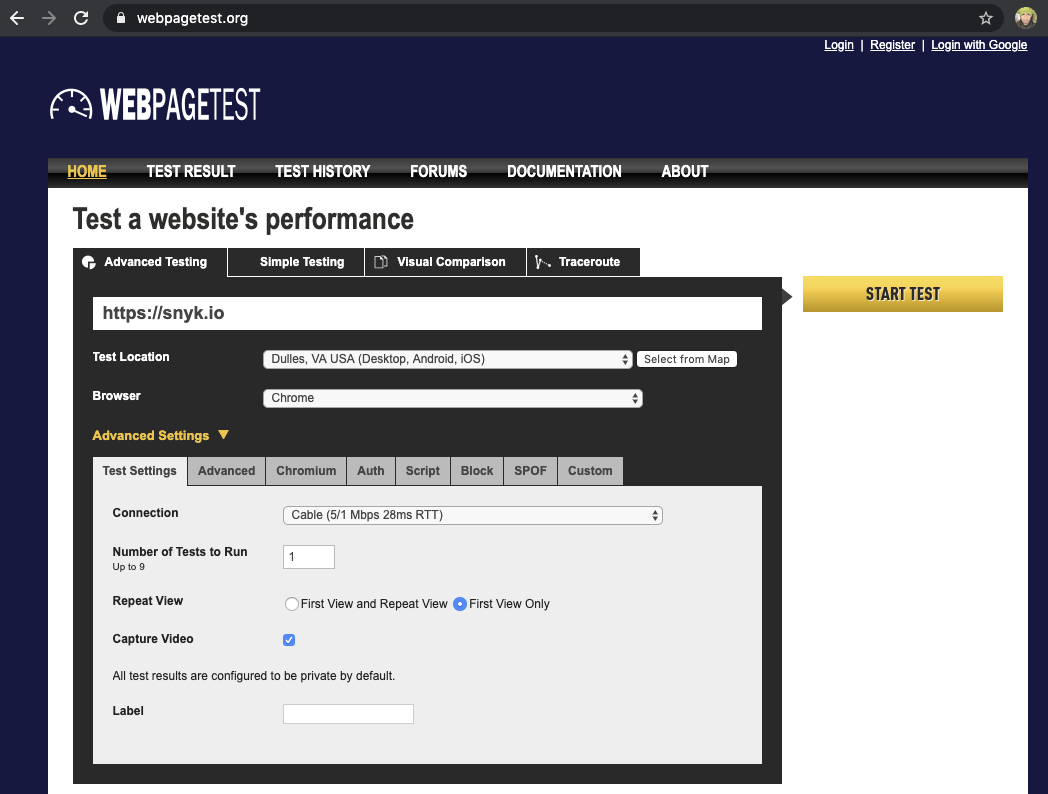
Task: Open TEST HISTORY in navigation bar
Action: pos(323,172)
